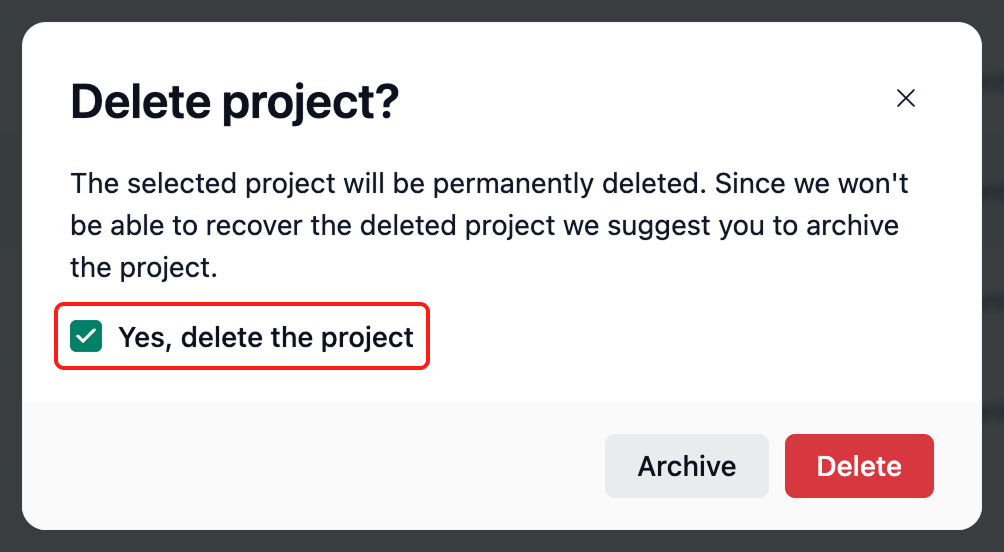Click the permanent deletion warning paragraph
The image size is (1004, 552).
485,226
